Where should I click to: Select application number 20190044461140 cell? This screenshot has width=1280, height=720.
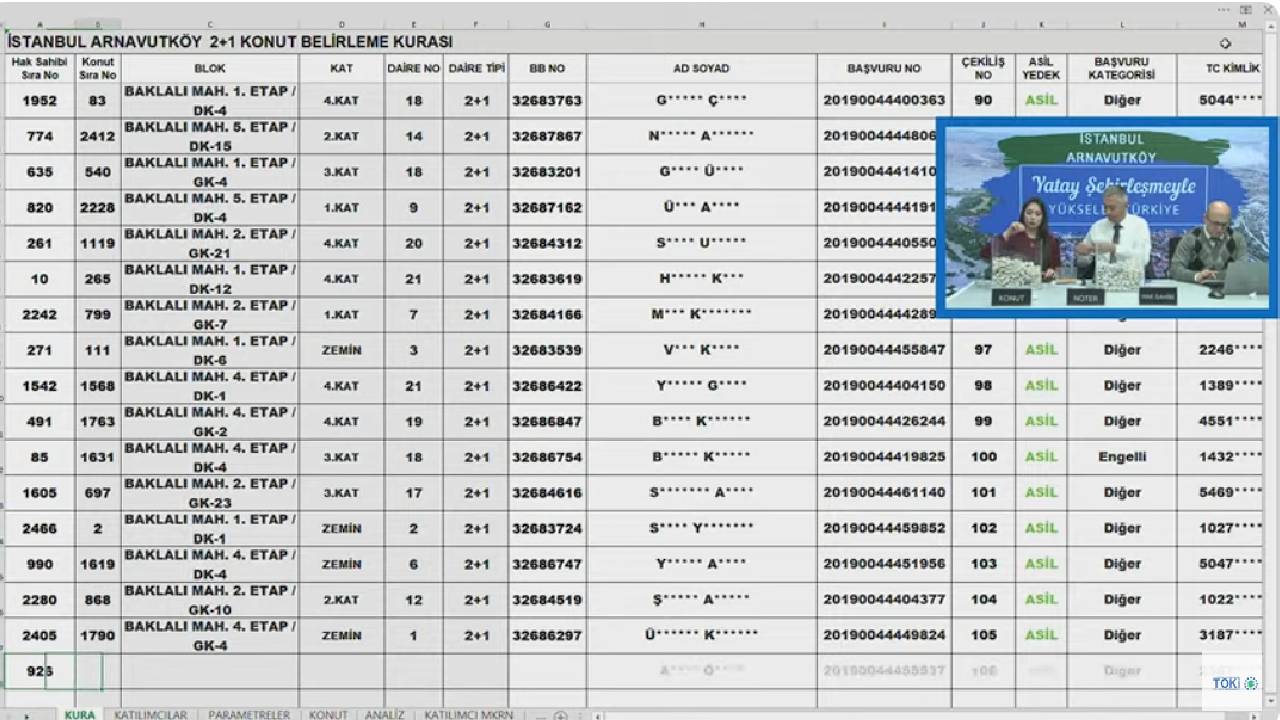[x=884, y=493]
